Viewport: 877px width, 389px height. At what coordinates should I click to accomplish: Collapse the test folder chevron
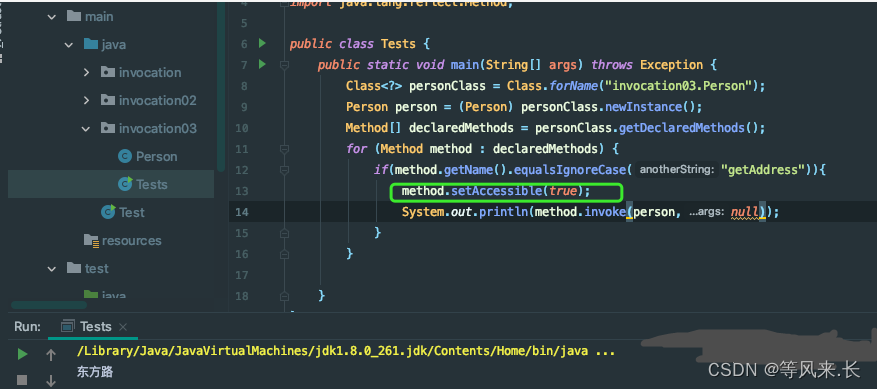(x=52, y=269)
